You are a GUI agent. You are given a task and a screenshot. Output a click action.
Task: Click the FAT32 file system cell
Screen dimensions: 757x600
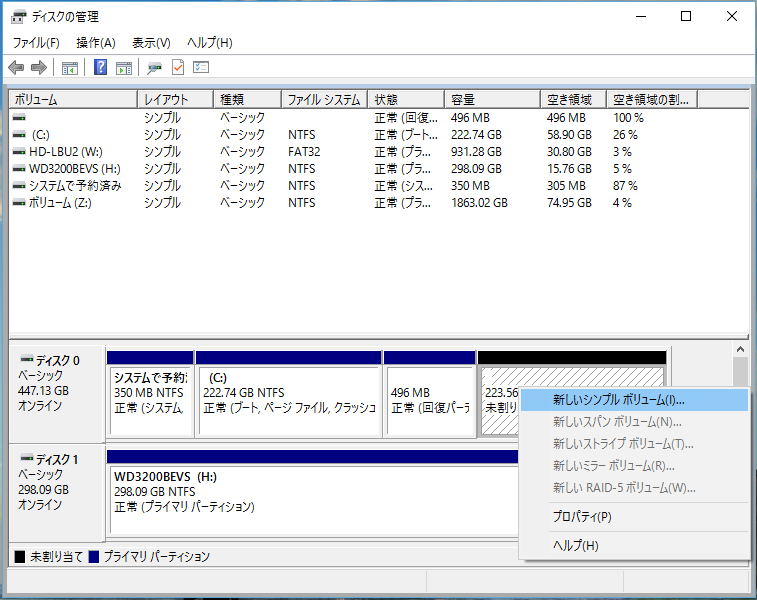tap(304, 152)
